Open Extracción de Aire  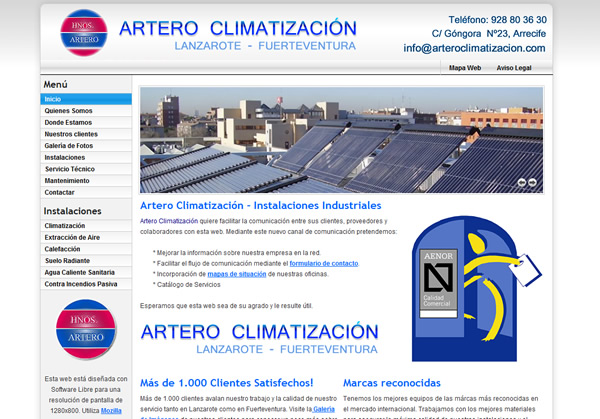(86, 237)
